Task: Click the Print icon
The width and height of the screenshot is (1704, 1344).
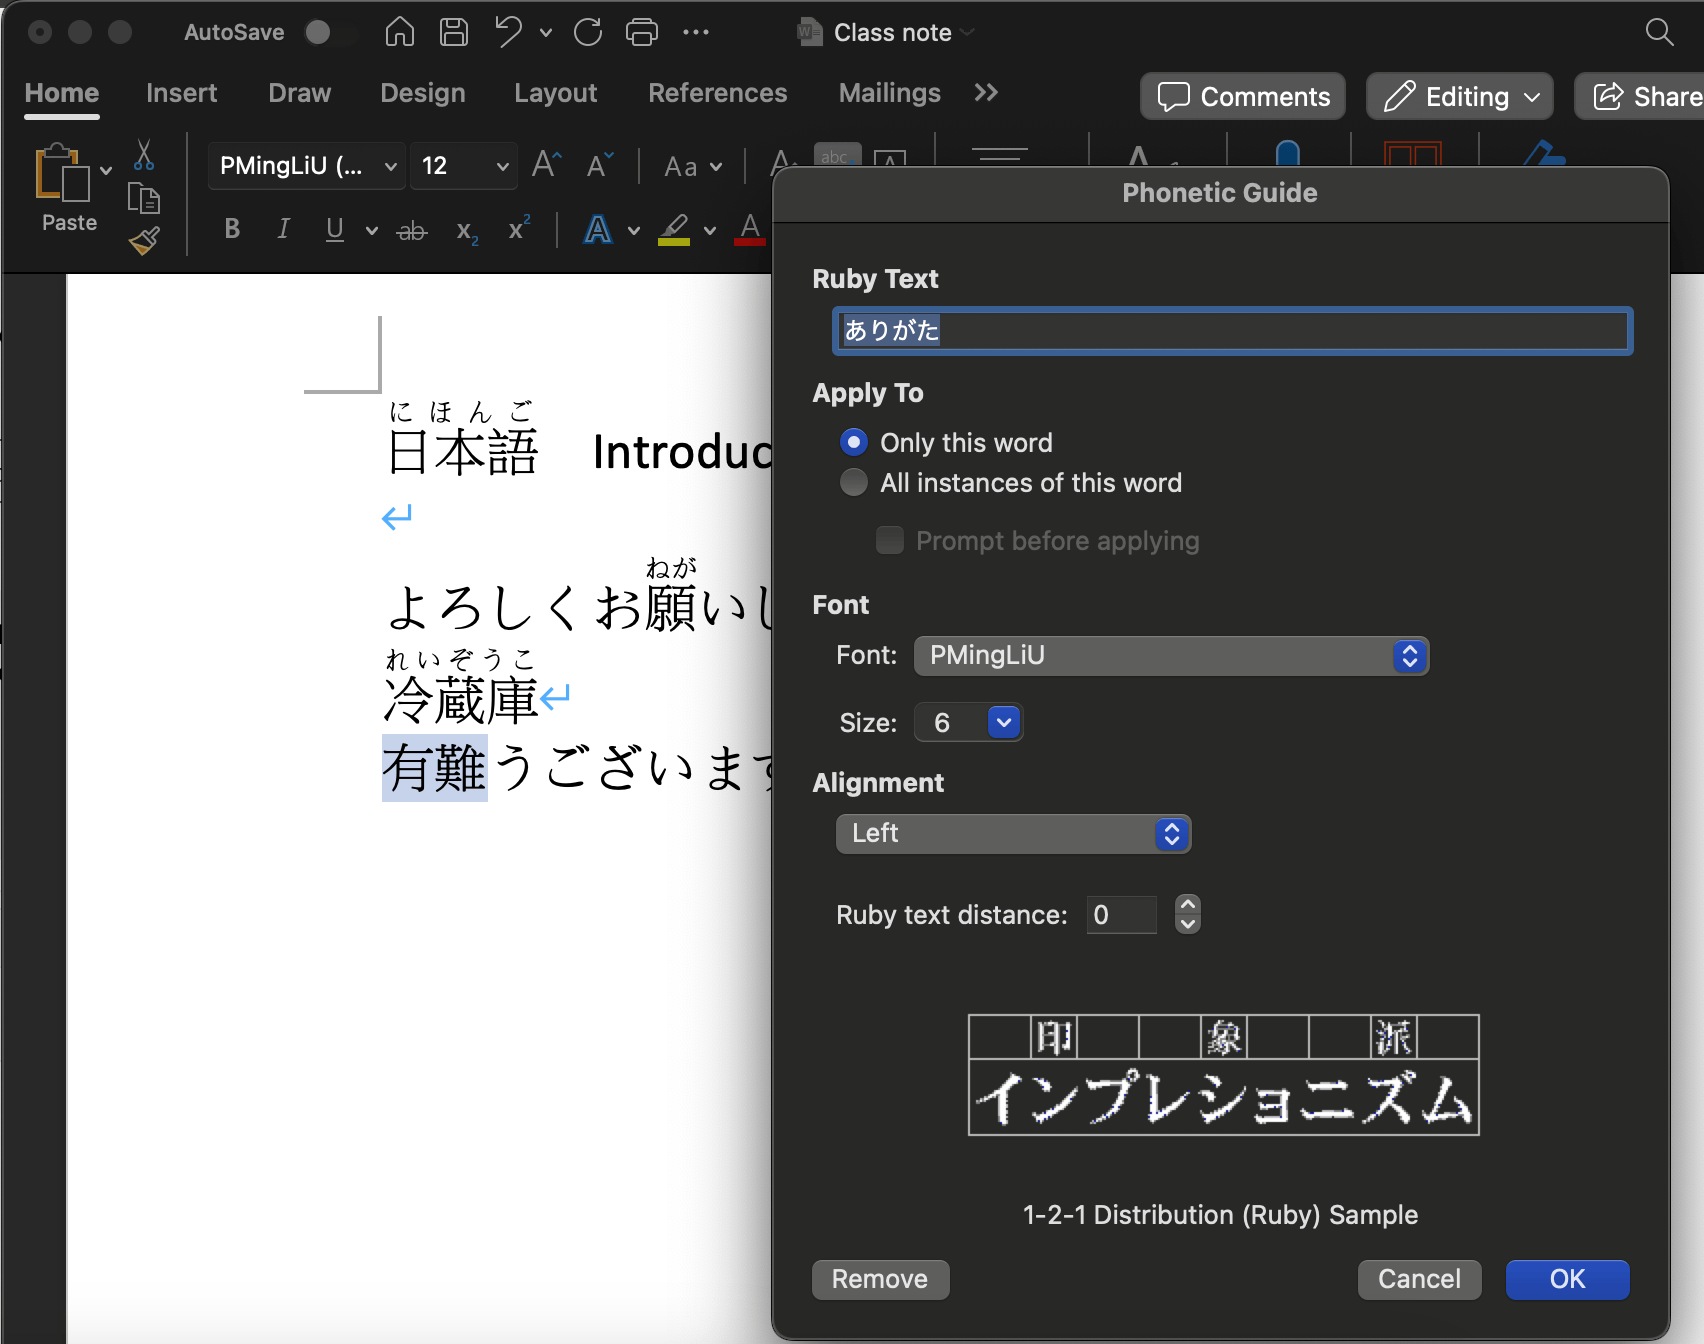Action: pyautogui.click(x=642, y=32)
